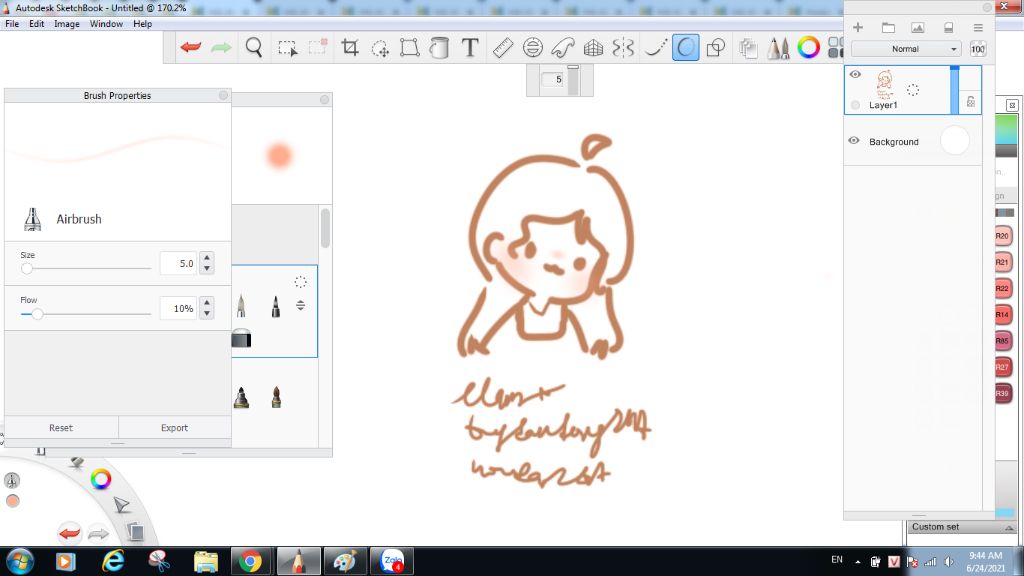This screenshot has width=1024, height=576.
Task: Hide Layer1 using its eye icon
Action: click(855, 74)
